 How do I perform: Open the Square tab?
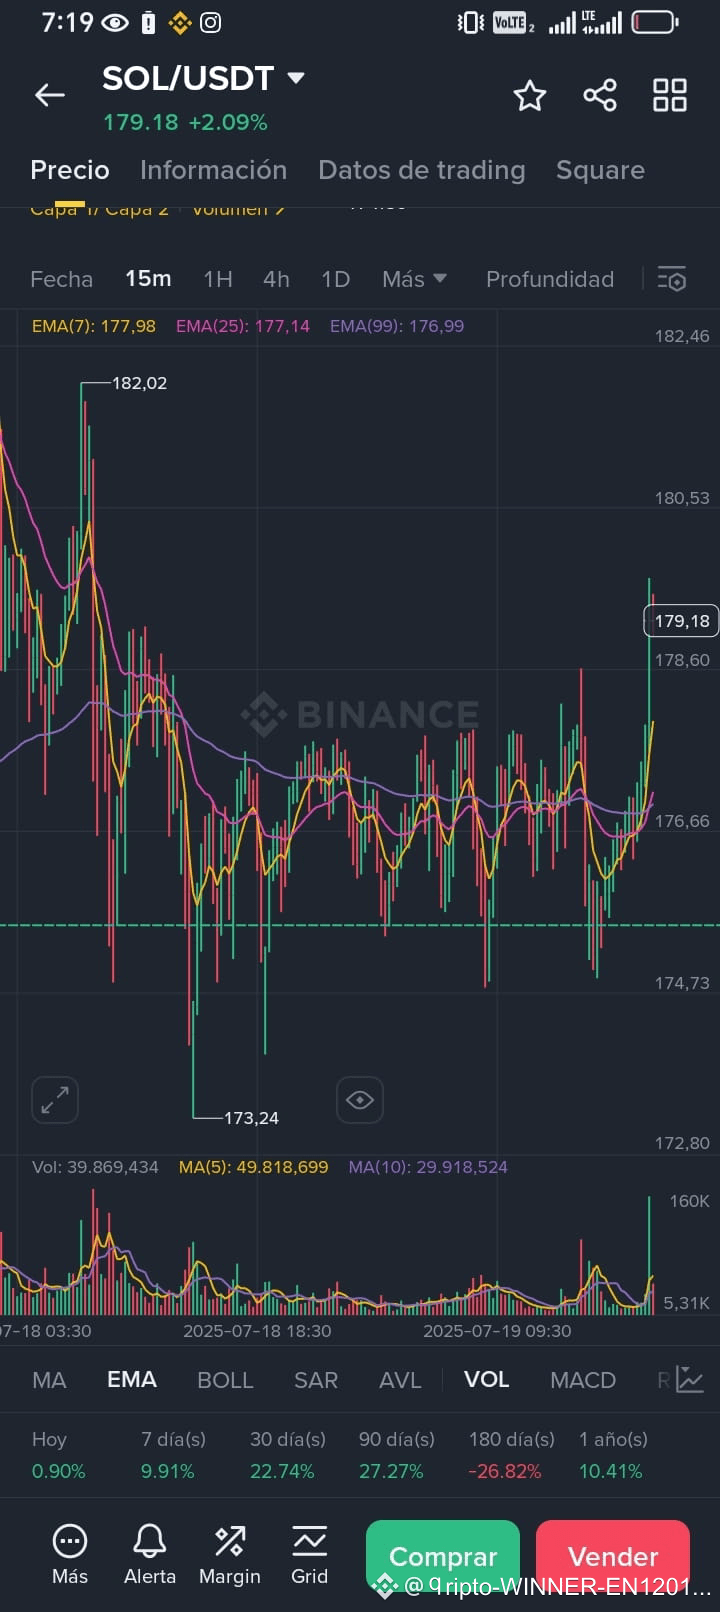[x=600, y=170]
